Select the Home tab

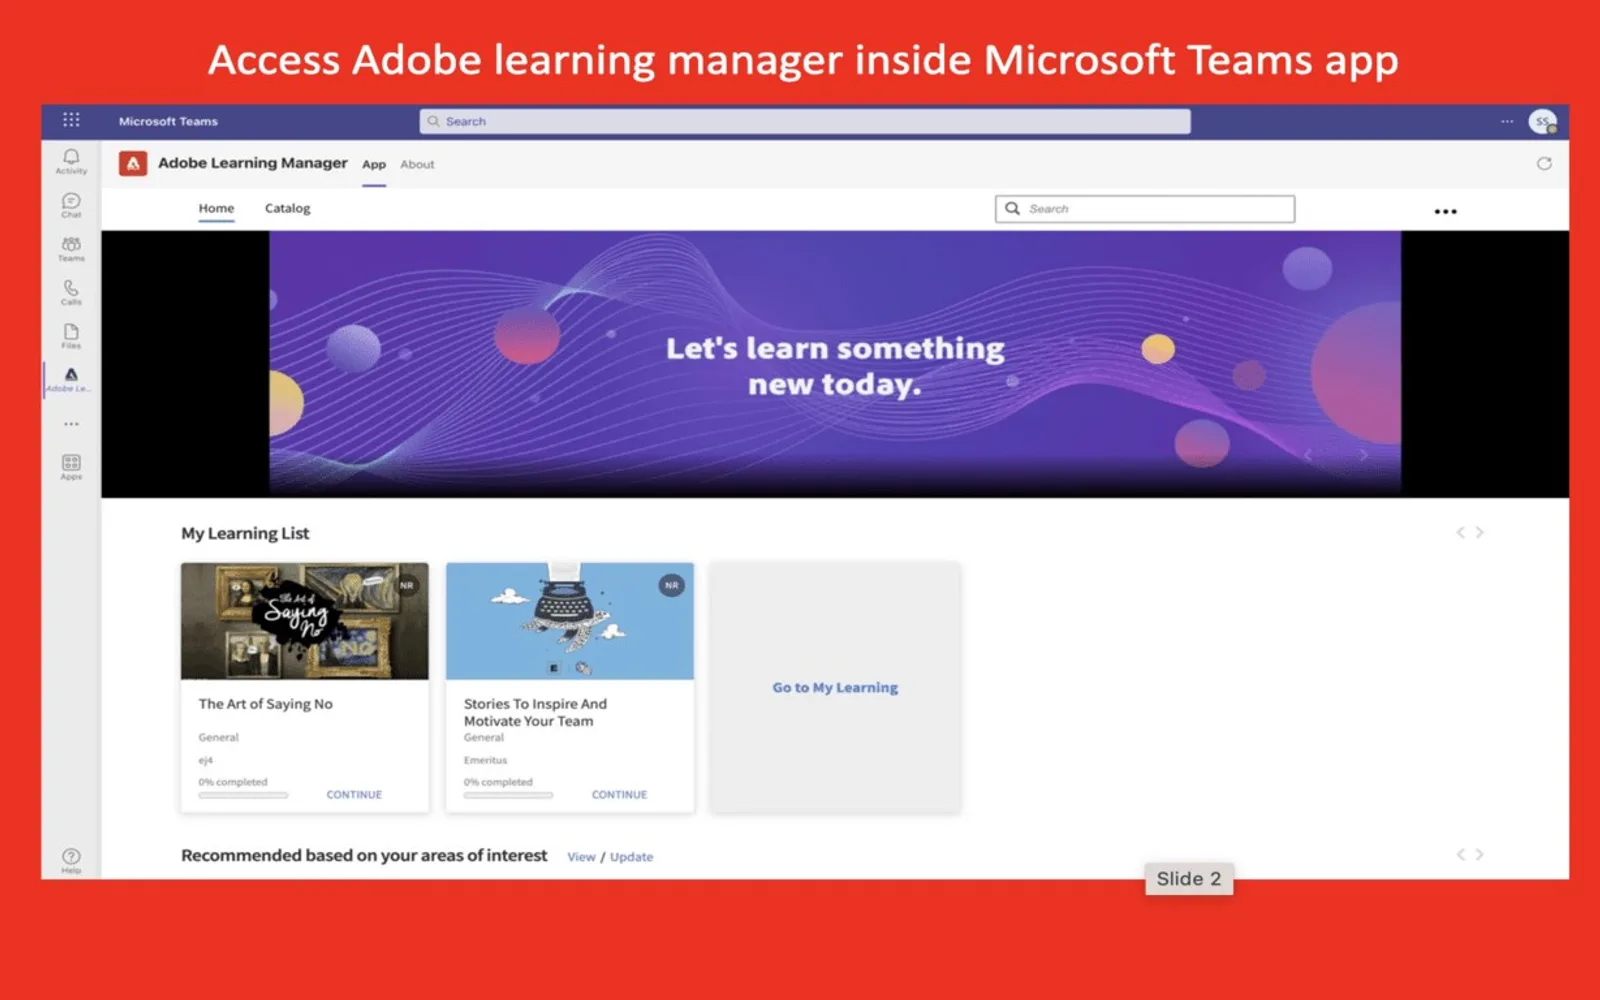(216, 208)
